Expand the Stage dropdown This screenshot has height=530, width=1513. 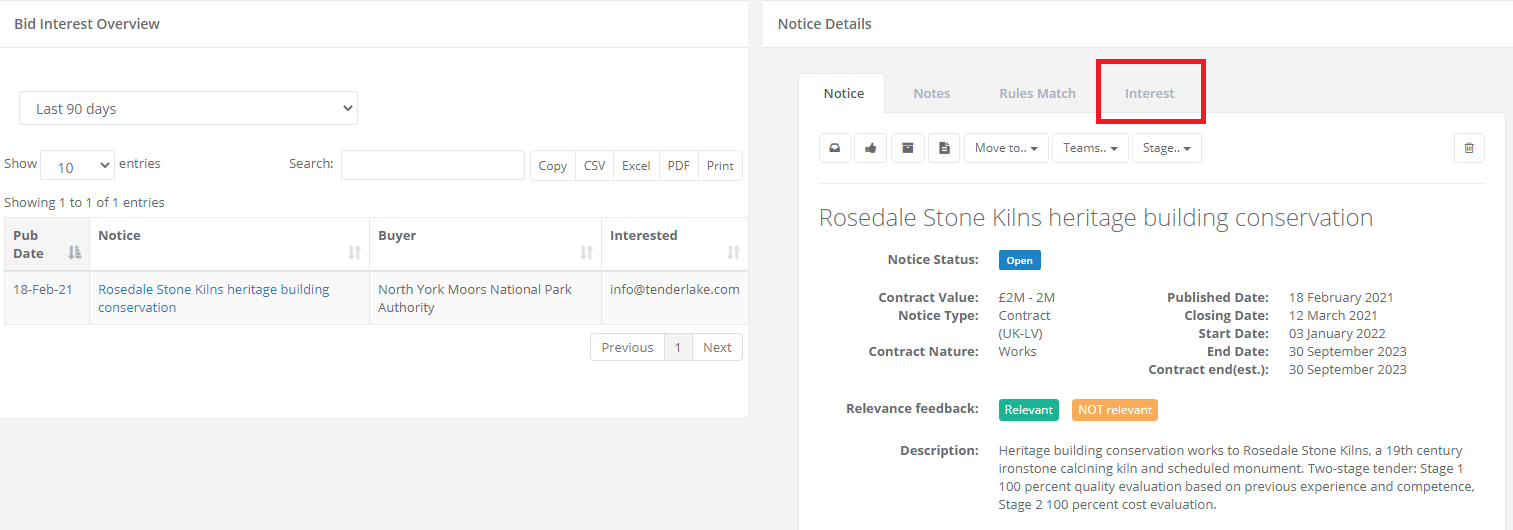tap(1166, 148)
